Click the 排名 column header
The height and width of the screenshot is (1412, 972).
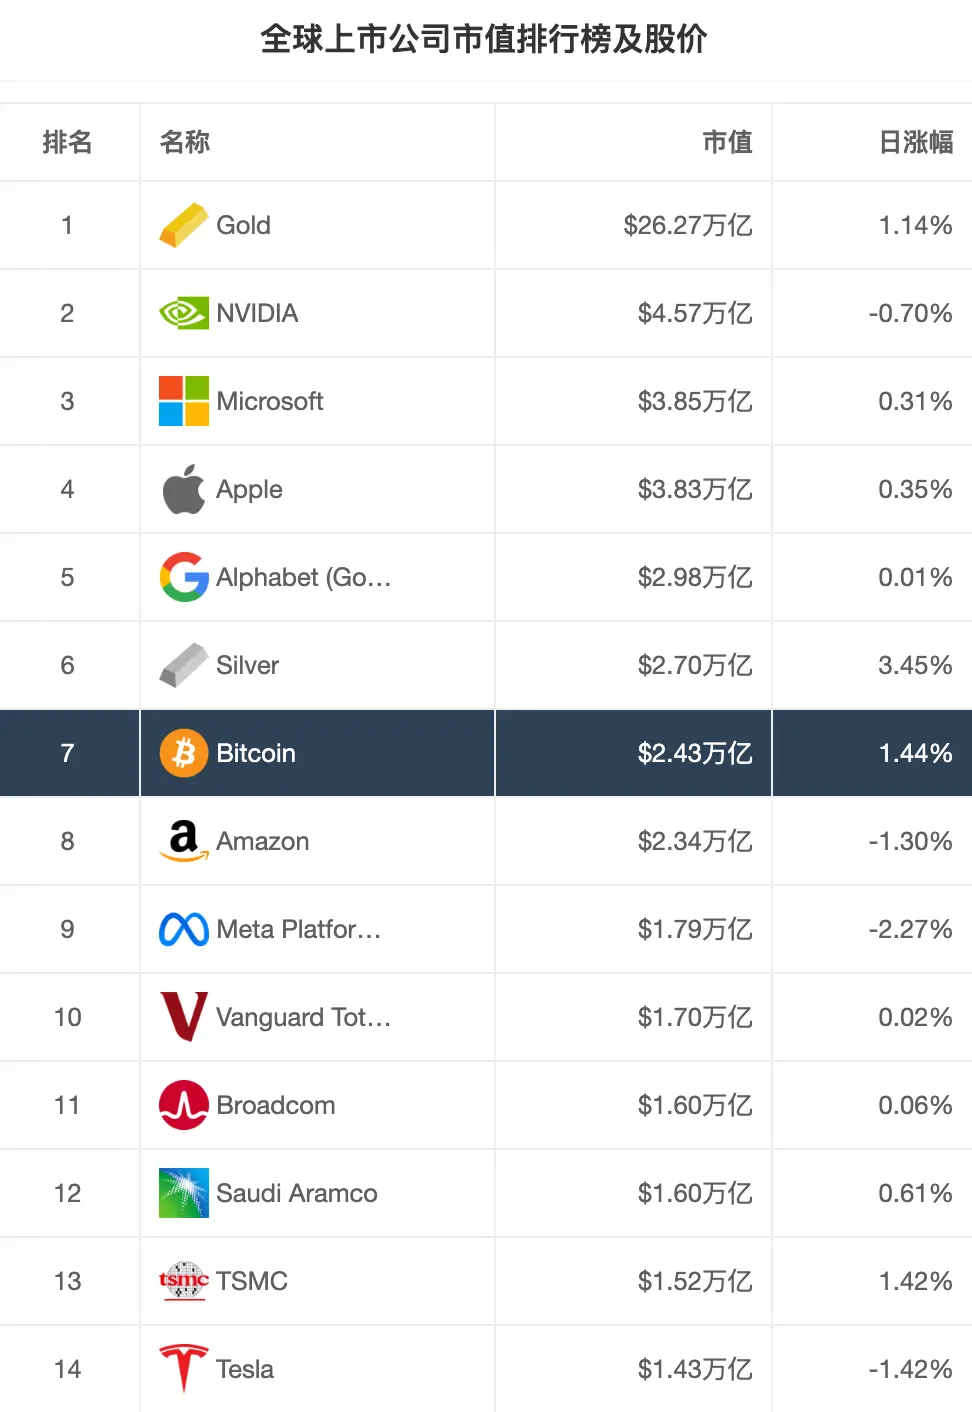pos(67,142)
